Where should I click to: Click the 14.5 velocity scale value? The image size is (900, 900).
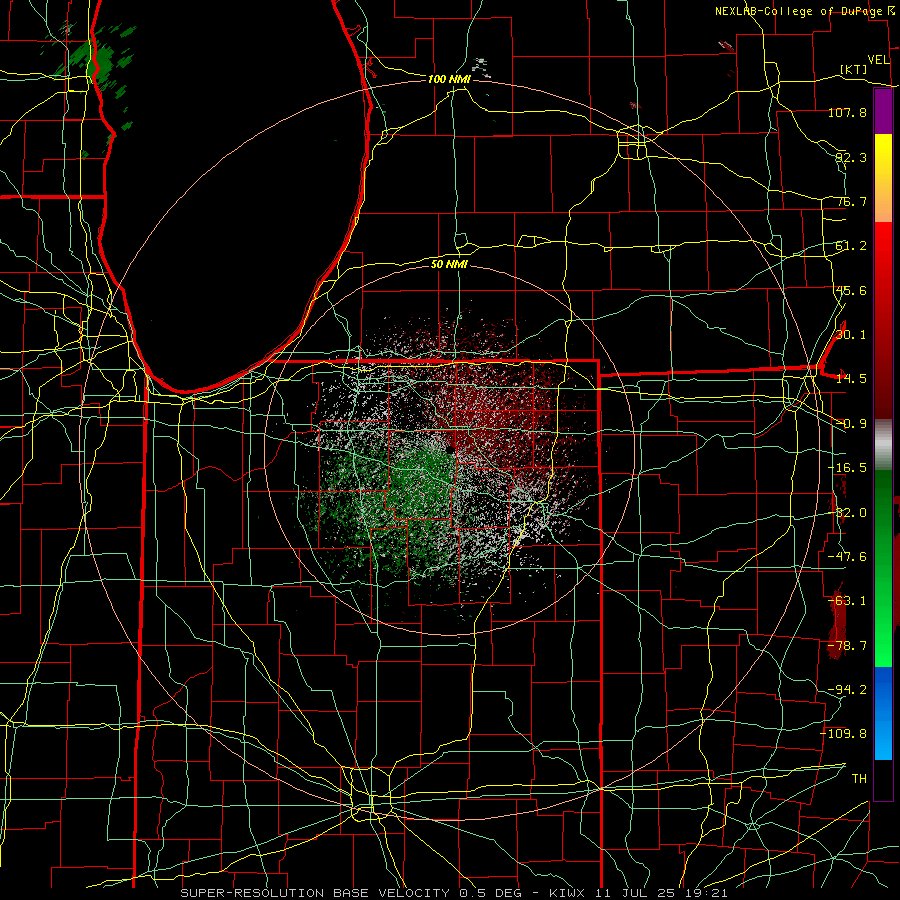click(851, 379)
